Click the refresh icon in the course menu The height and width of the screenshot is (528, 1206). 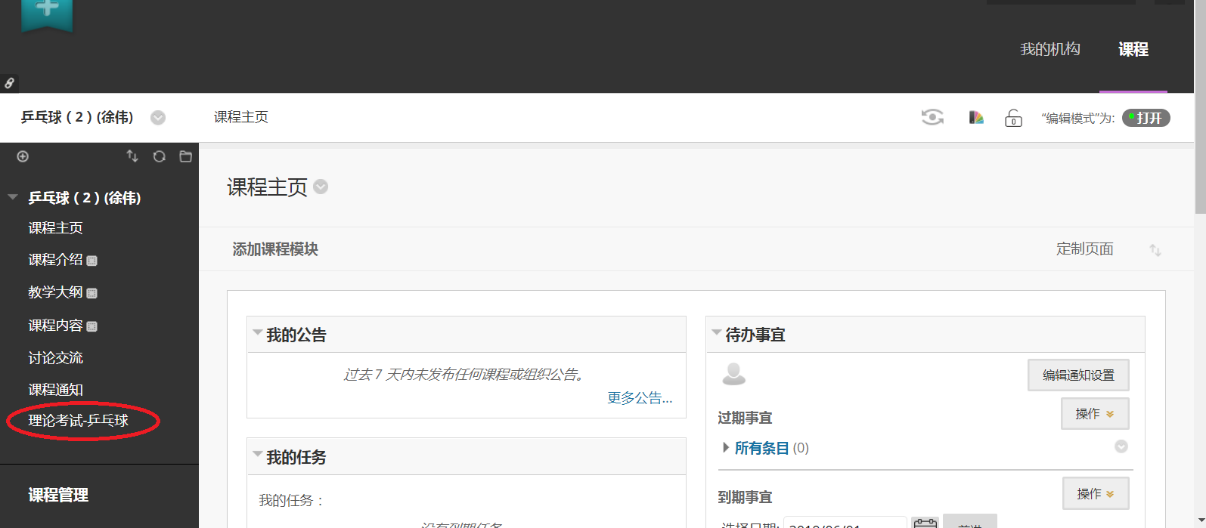tap(159, 157)
